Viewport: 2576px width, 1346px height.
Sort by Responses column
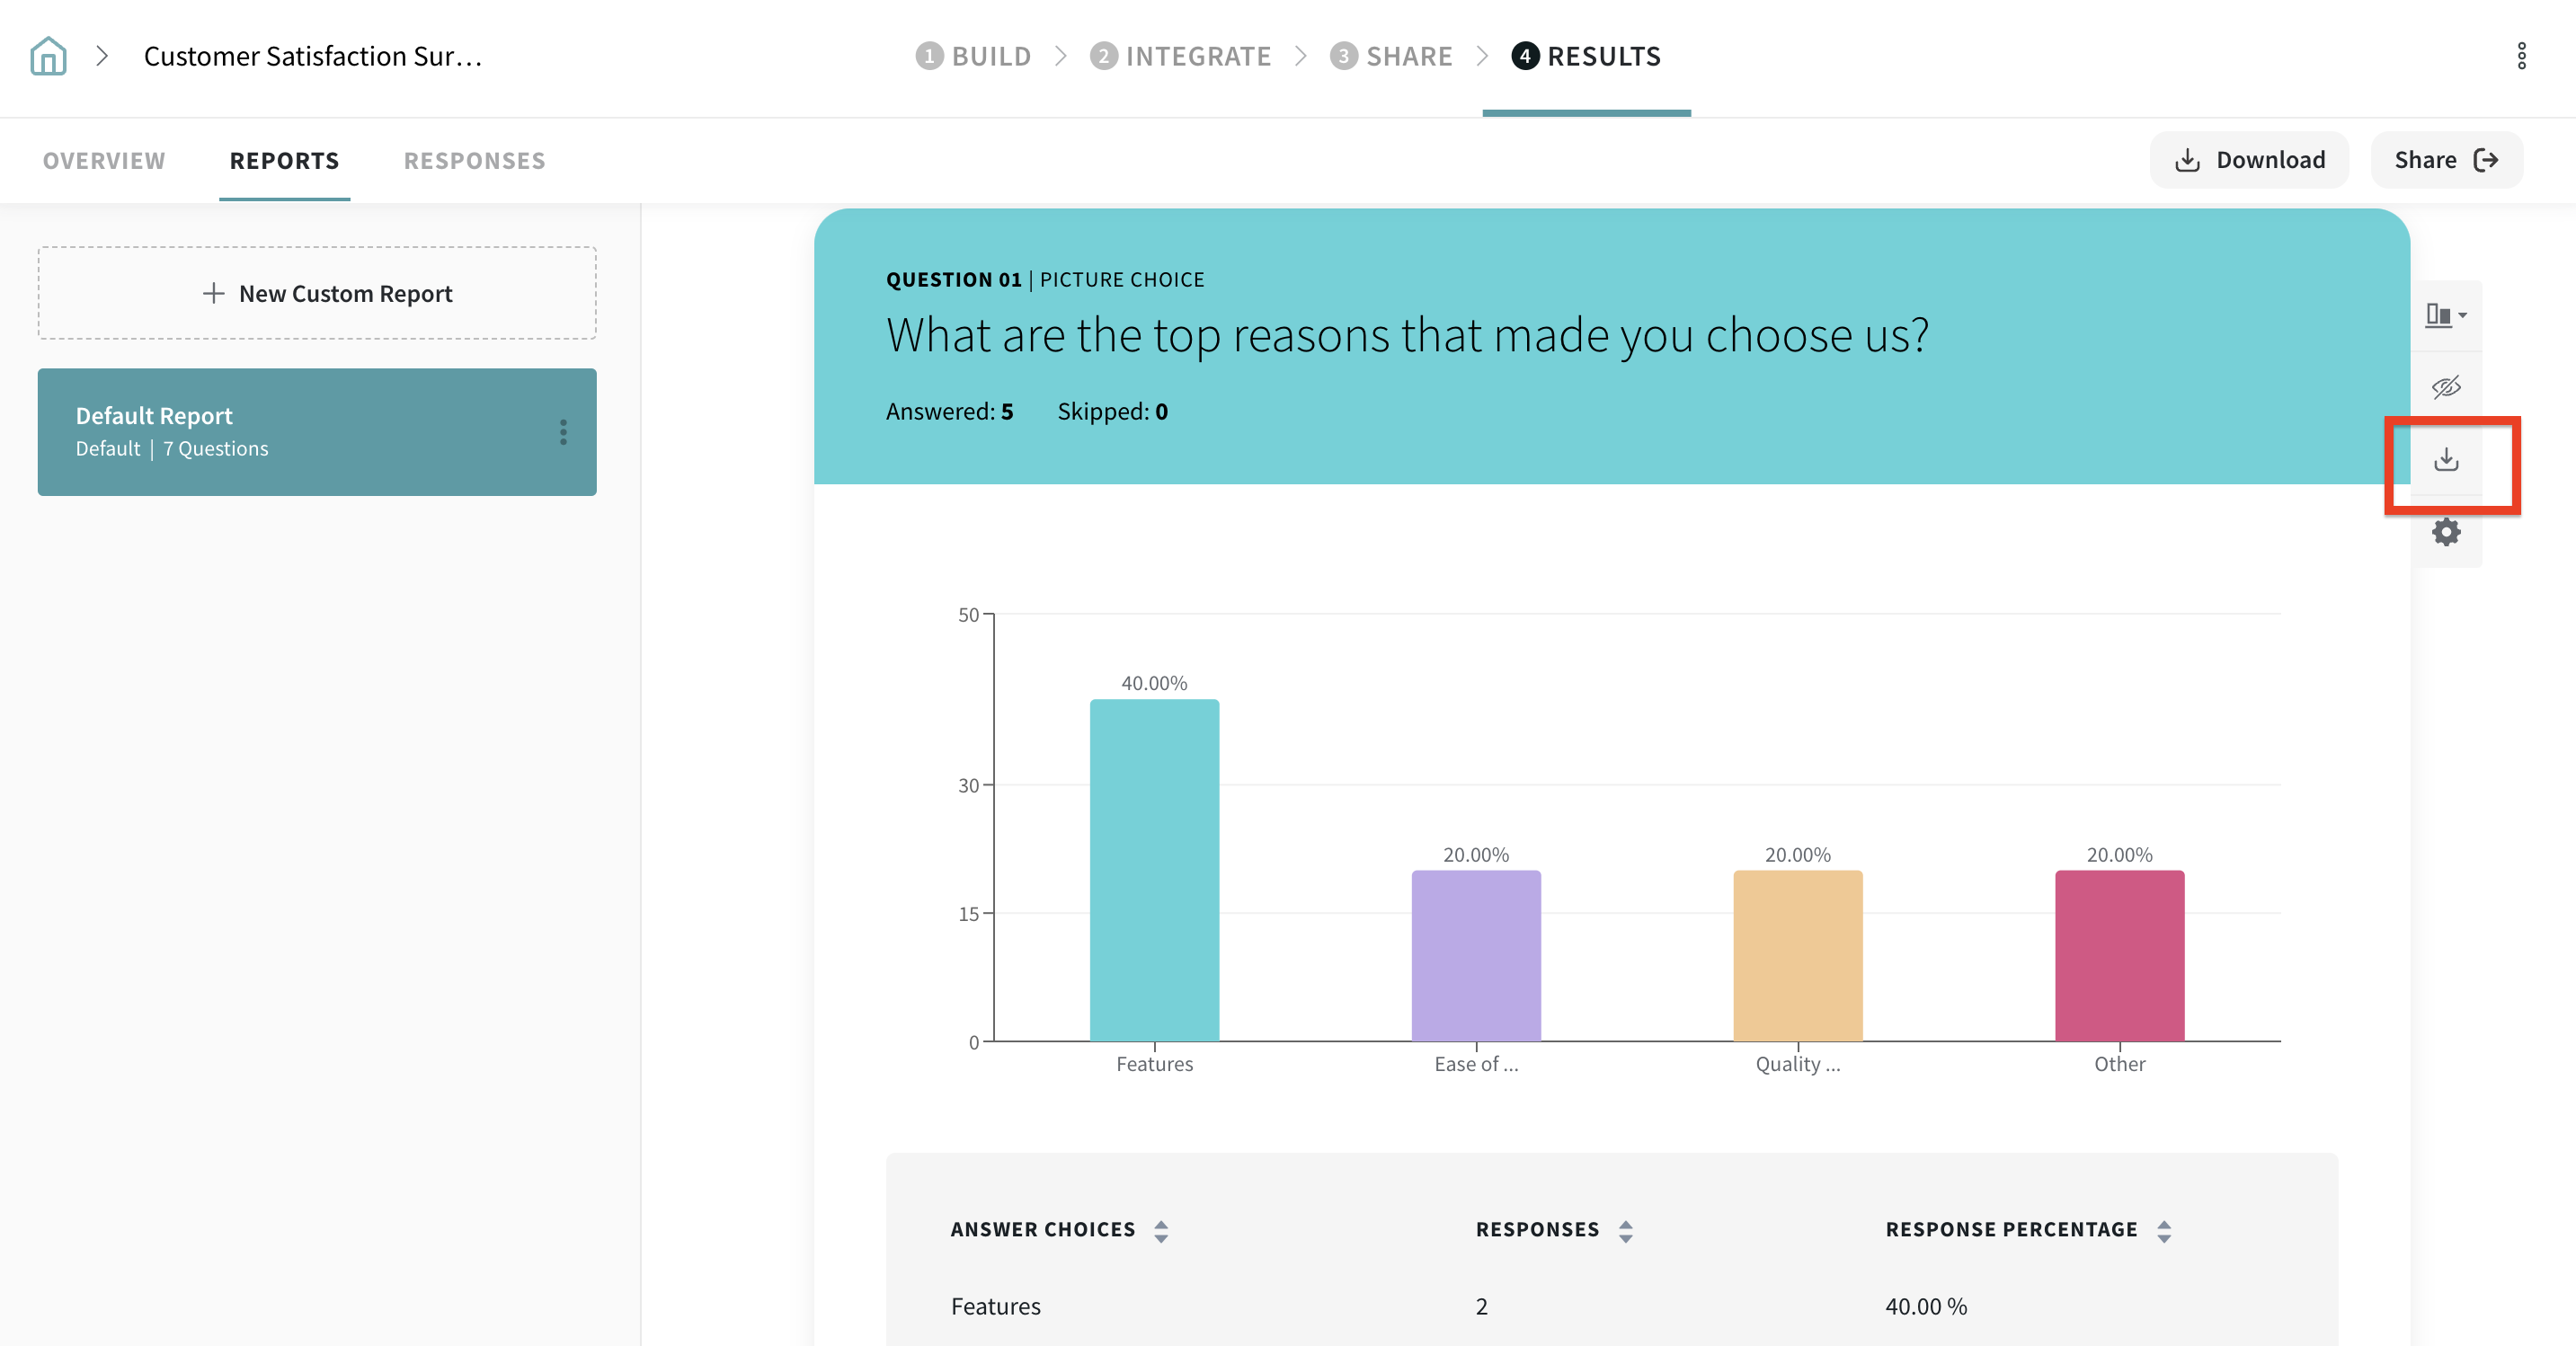(x=1626, y=1231)
